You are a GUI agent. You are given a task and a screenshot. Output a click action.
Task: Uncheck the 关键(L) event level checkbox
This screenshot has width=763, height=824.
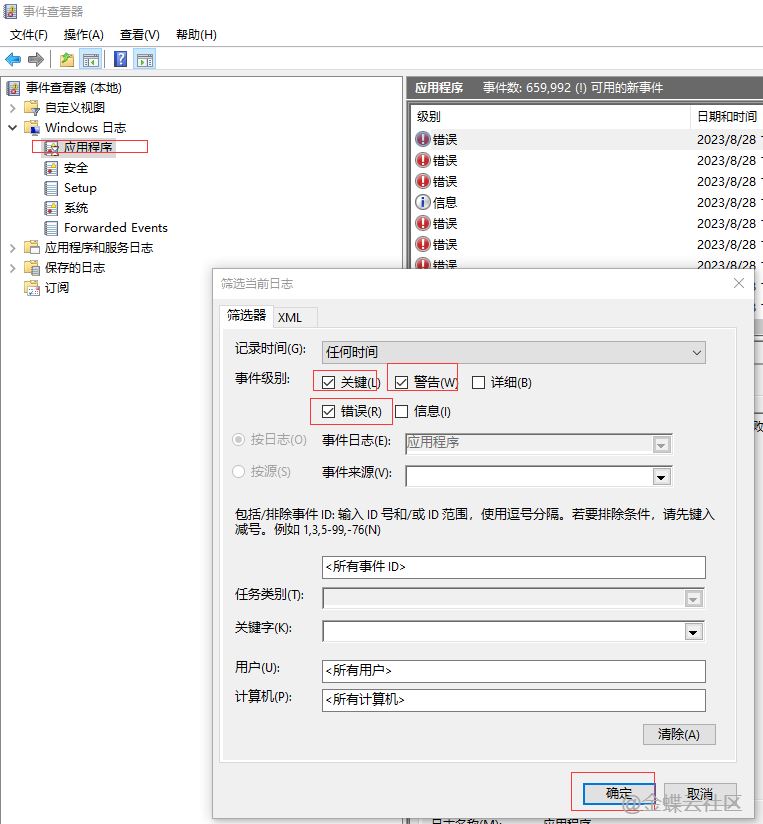pos(328,382)
